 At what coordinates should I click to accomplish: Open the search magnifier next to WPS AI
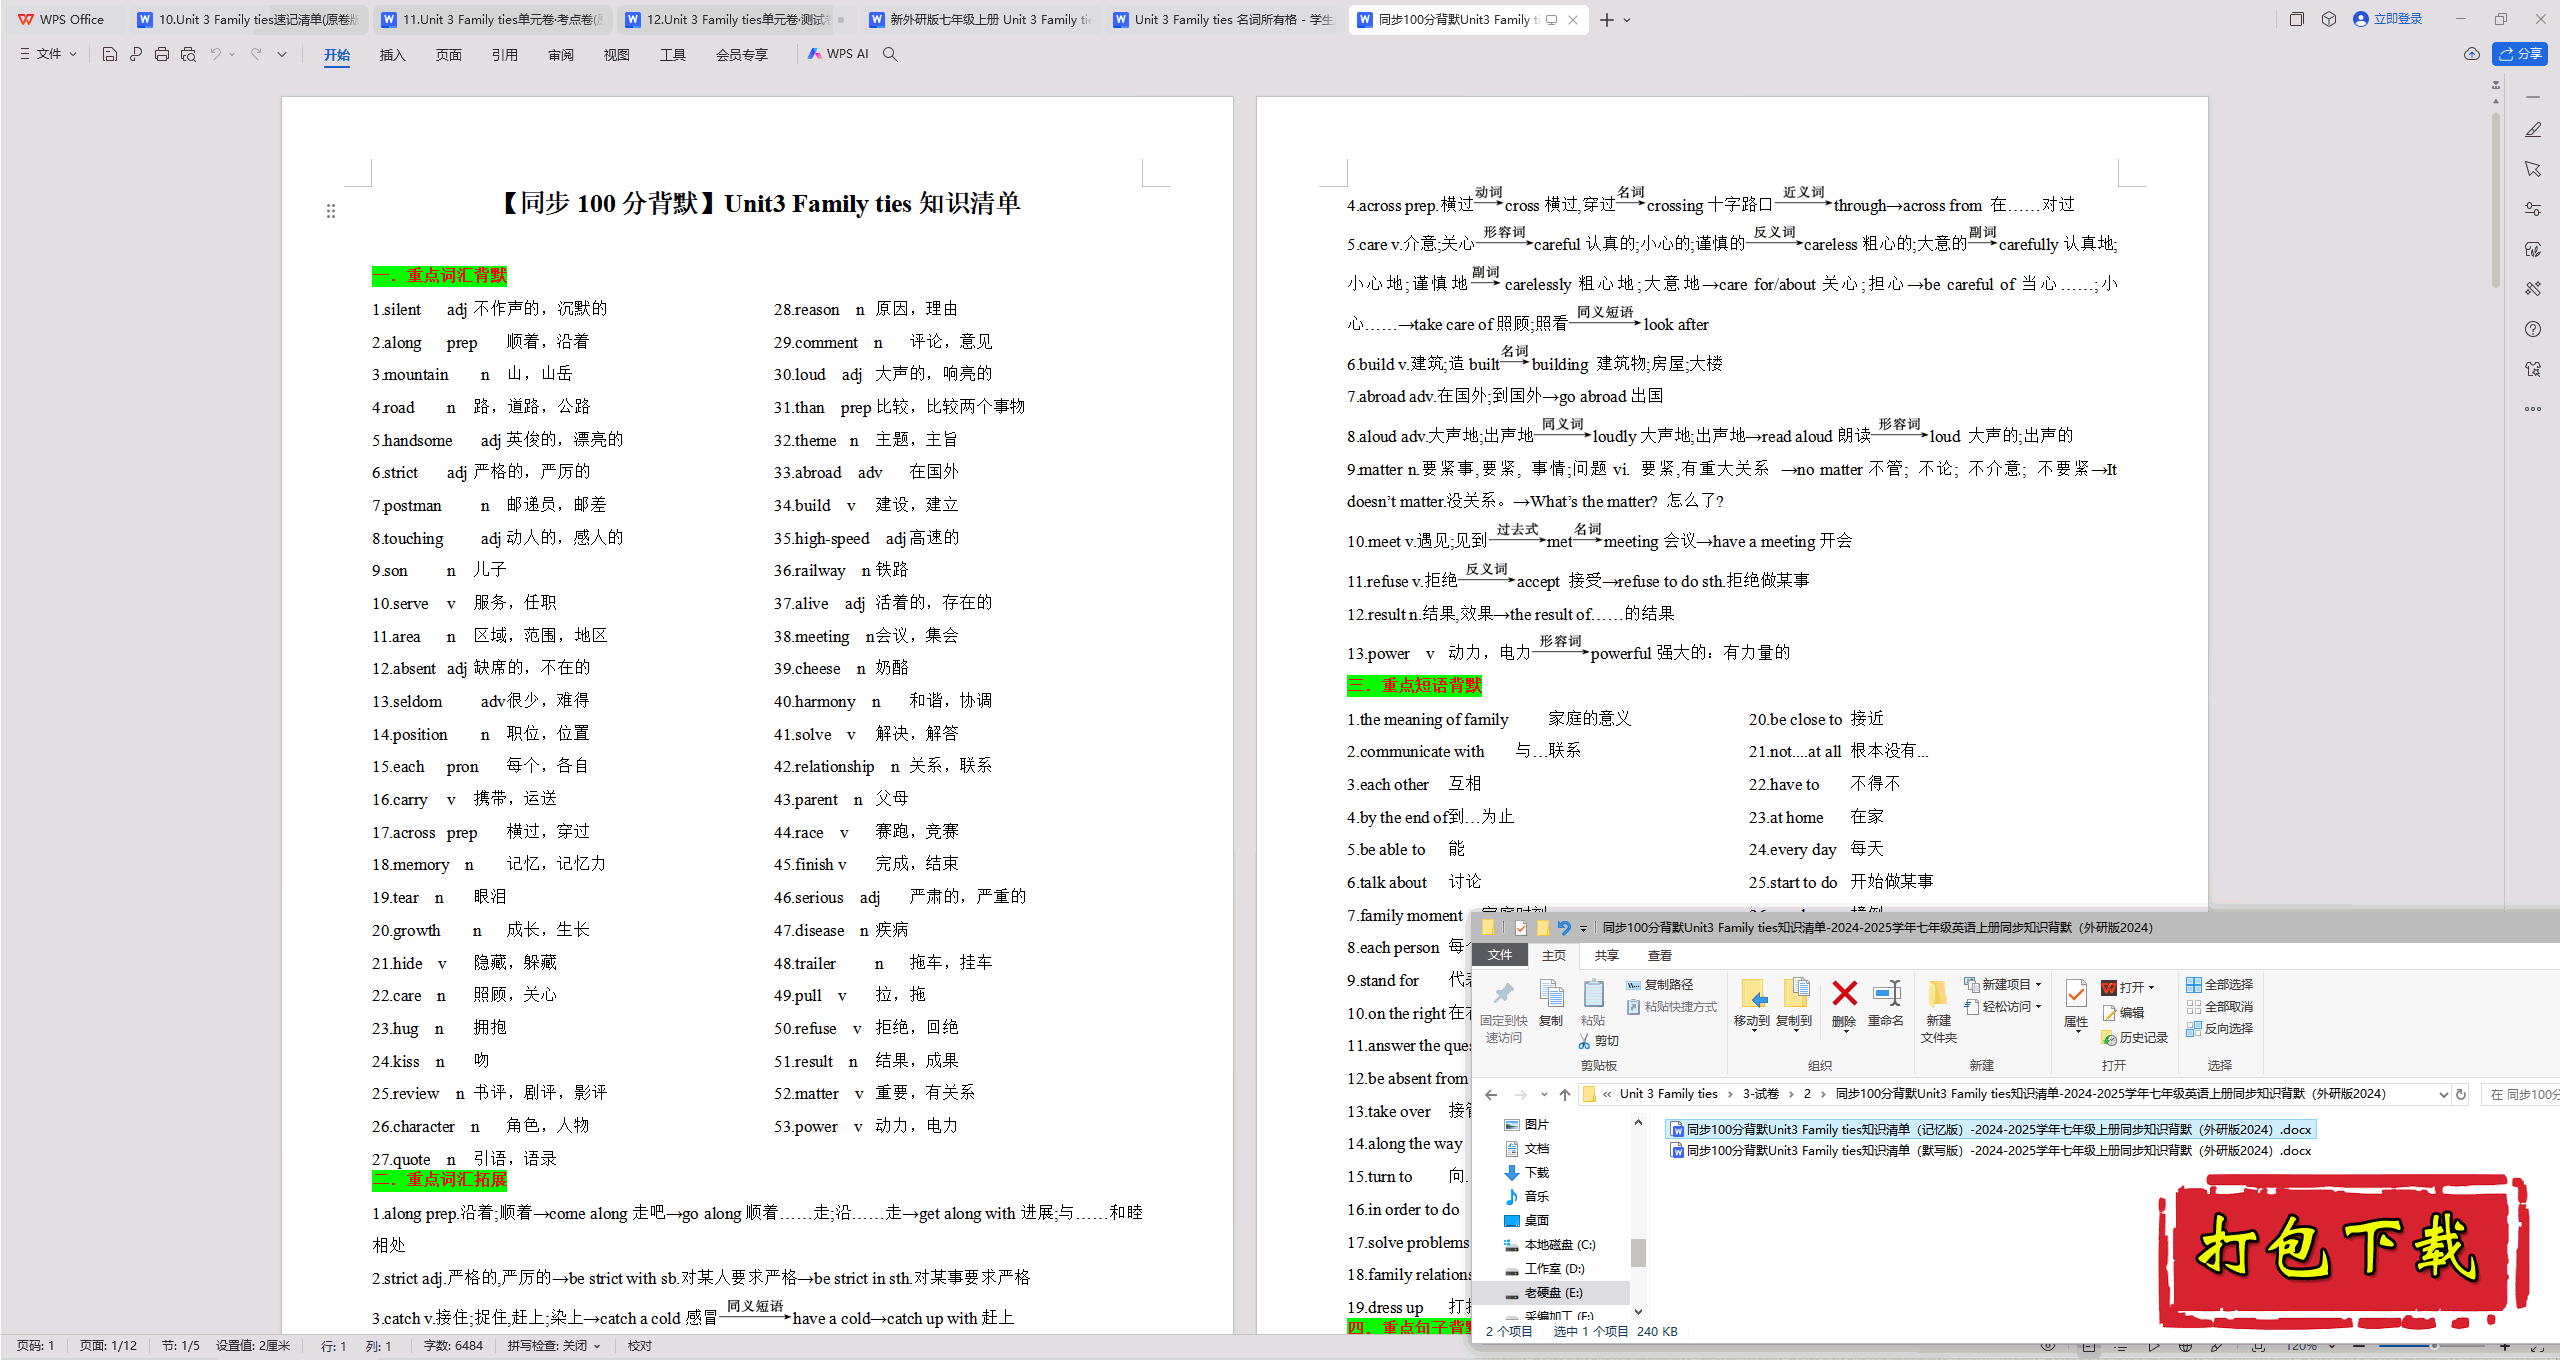coord(890,54)
